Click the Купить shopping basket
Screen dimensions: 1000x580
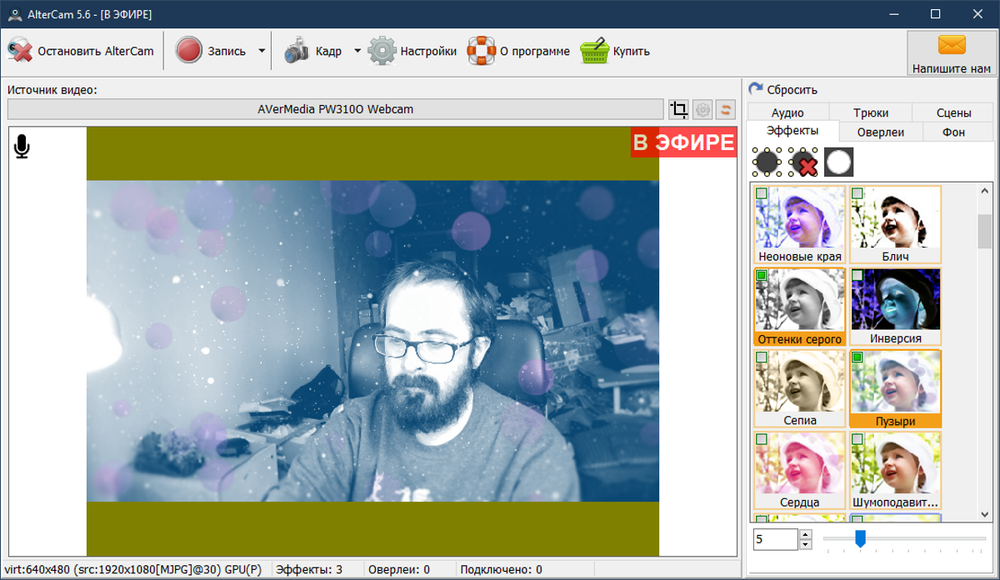point(595,51)
